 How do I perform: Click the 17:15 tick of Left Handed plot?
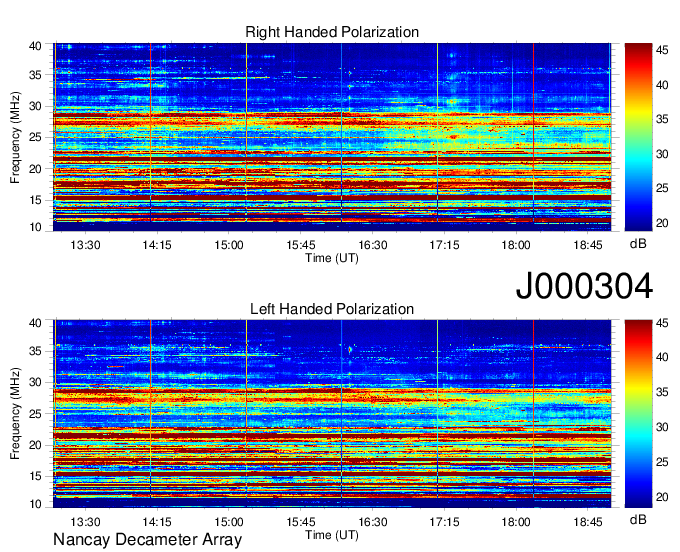click(444, 522)
